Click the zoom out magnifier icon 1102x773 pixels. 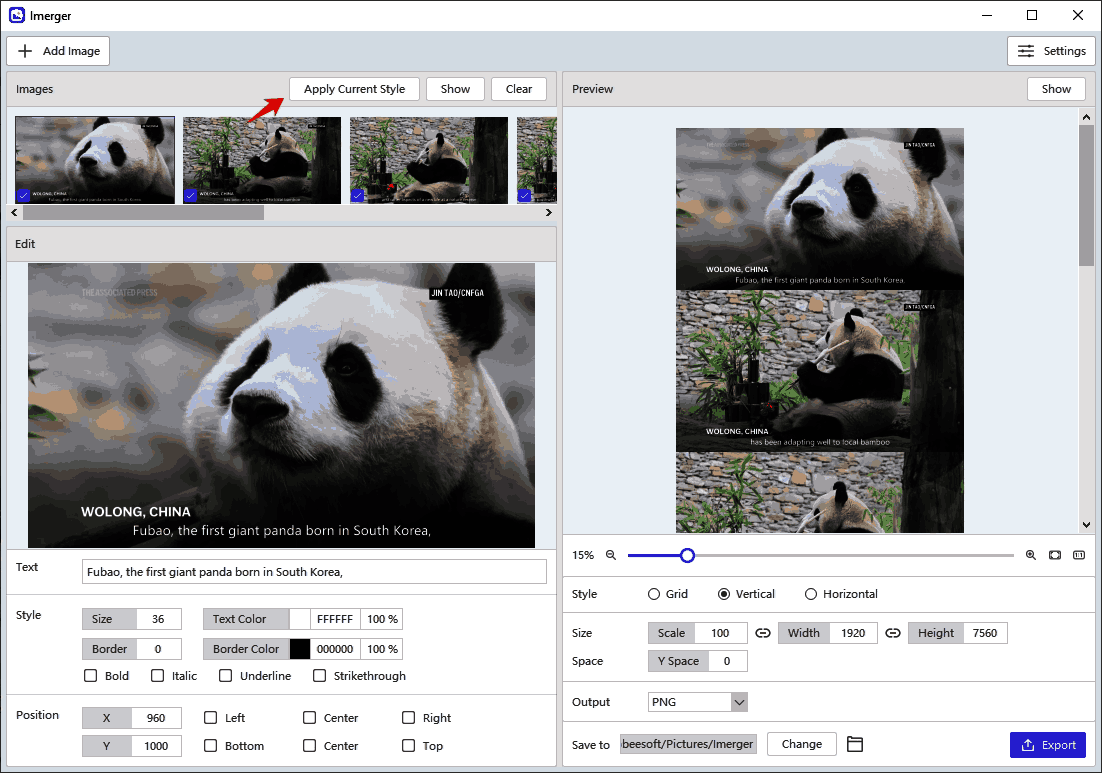pyautogui.click(x=610, y=555)
